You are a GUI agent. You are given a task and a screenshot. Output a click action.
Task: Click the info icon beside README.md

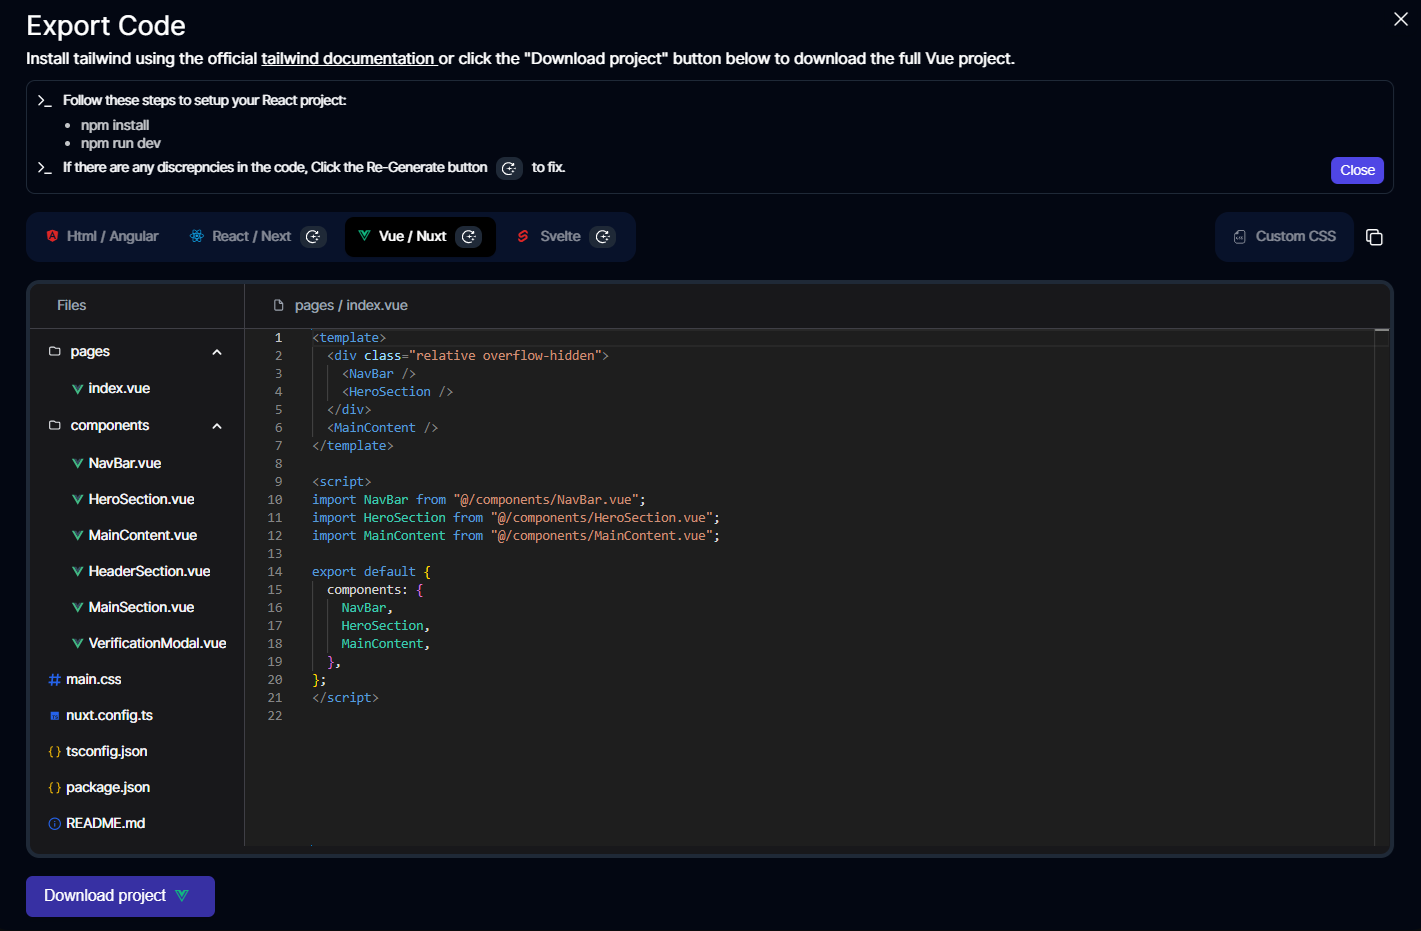55,823
